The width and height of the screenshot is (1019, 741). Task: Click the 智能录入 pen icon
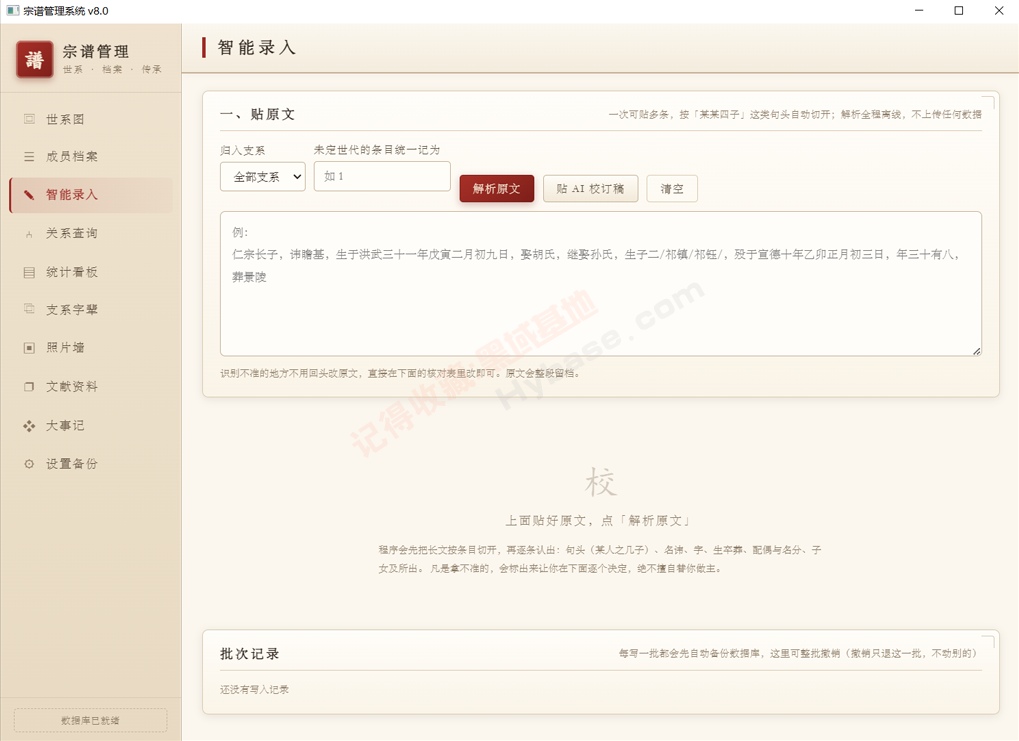29,195
